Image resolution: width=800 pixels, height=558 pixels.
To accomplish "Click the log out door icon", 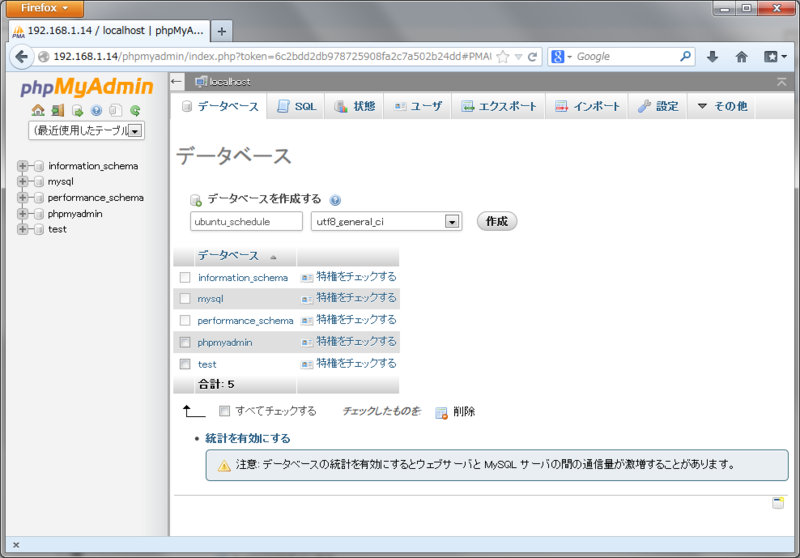I will pos(58,110).
